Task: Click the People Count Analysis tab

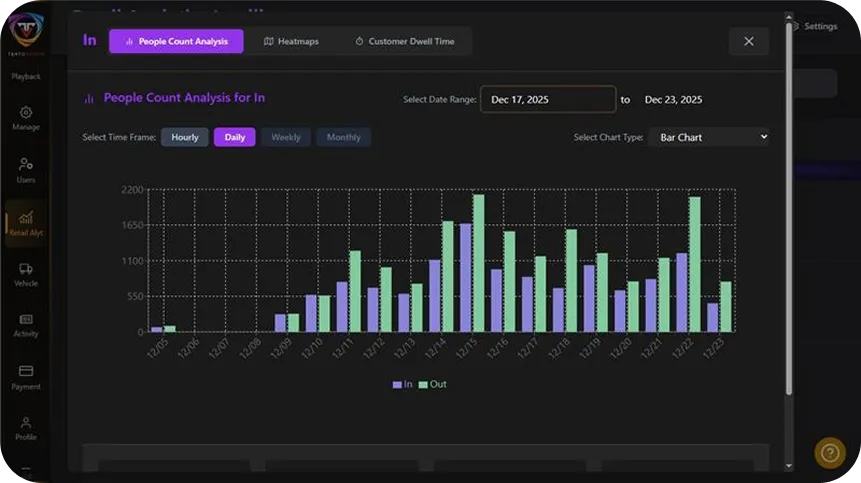Action: pyautogui.click(x=176, y=41)
